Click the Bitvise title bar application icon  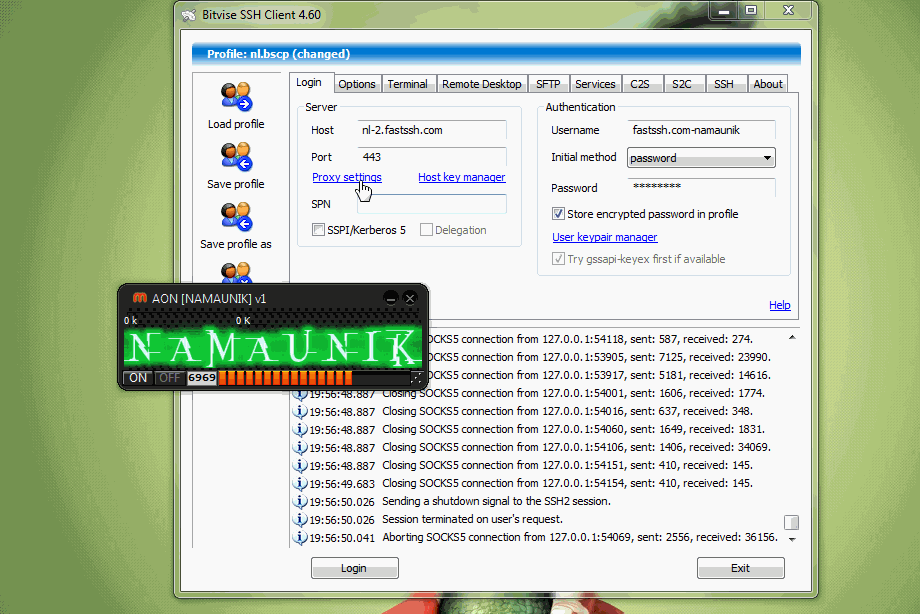coord(188,15)
